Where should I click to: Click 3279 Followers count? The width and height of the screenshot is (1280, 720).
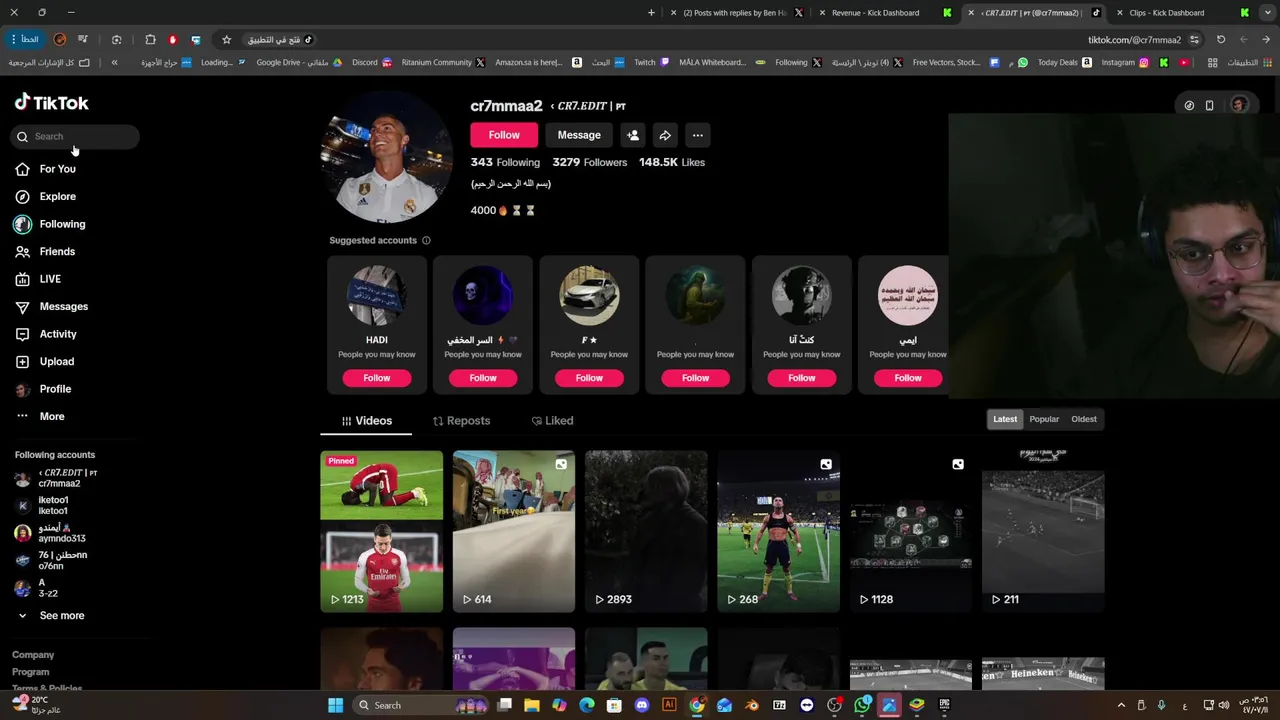590,162
